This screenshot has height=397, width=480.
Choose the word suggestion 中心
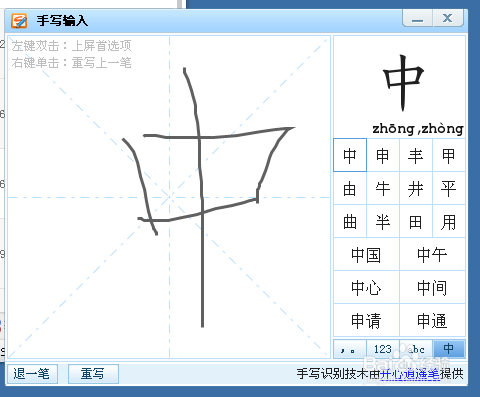tap(366, 287)
